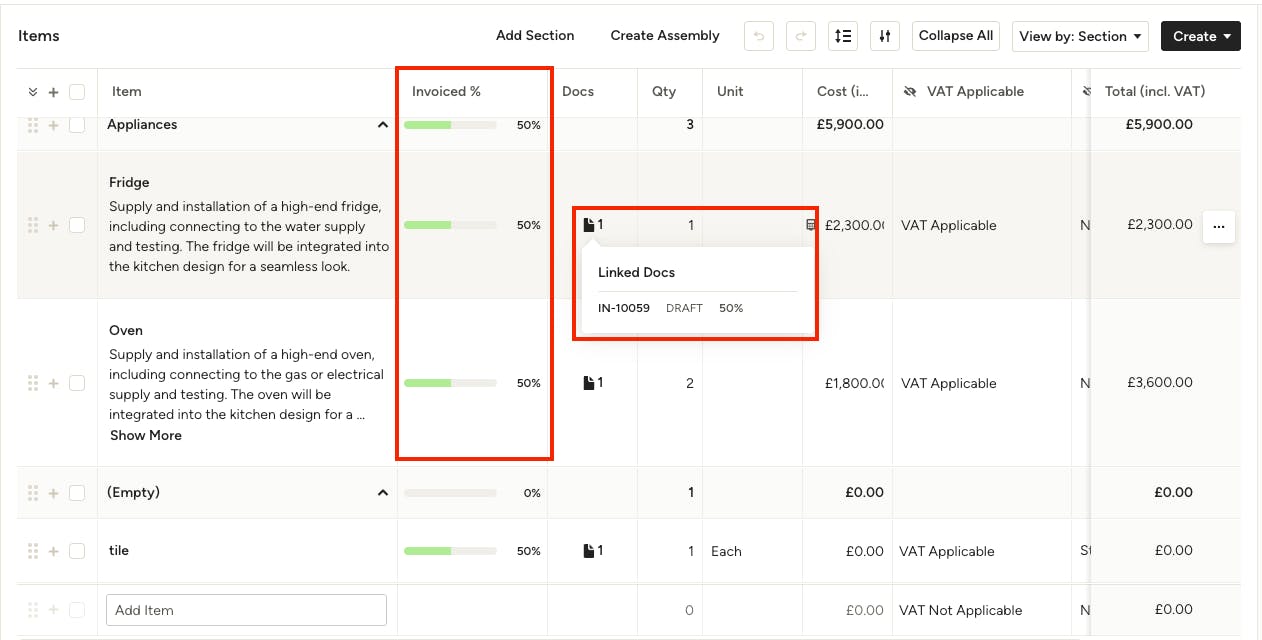The image size is (1262, 640).
Task: Open the View by: Section dropdown
Action: [1080, 36]
